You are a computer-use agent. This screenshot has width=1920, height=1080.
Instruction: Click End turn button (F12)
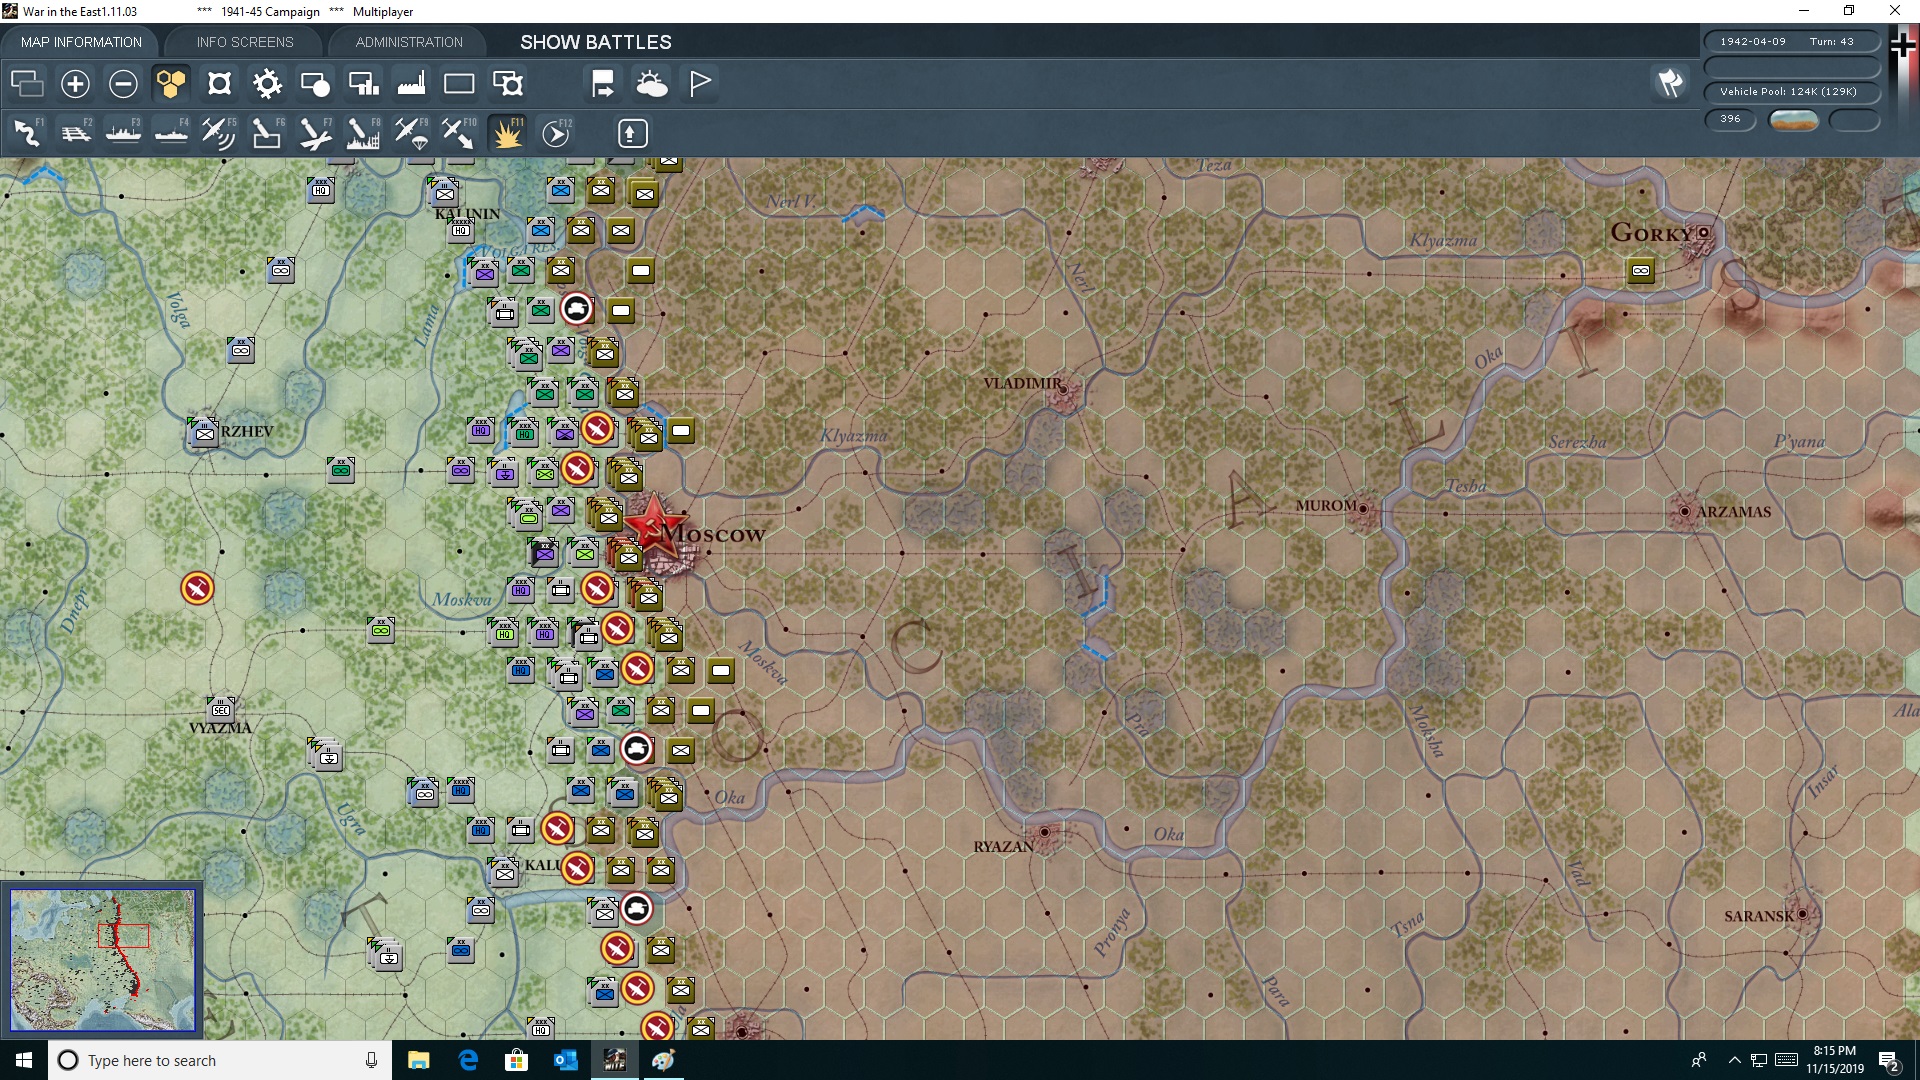tap(556, 133)
